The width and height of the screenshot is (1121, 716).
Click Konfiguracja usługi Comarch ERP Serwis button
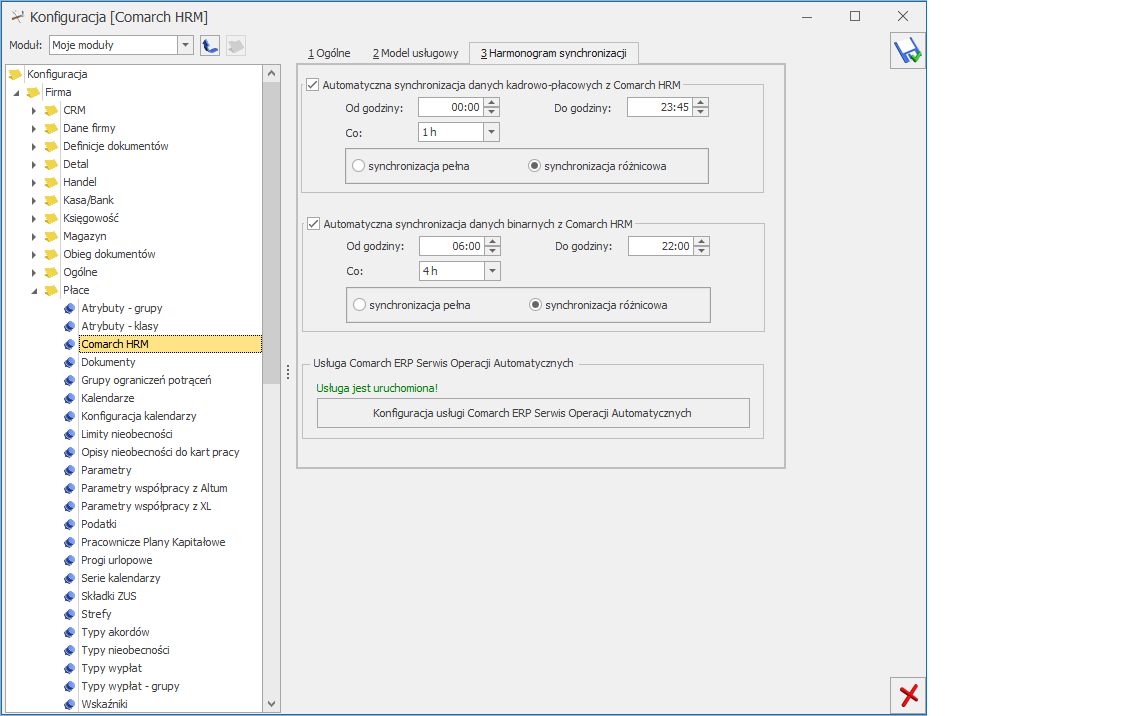point(532,413)
